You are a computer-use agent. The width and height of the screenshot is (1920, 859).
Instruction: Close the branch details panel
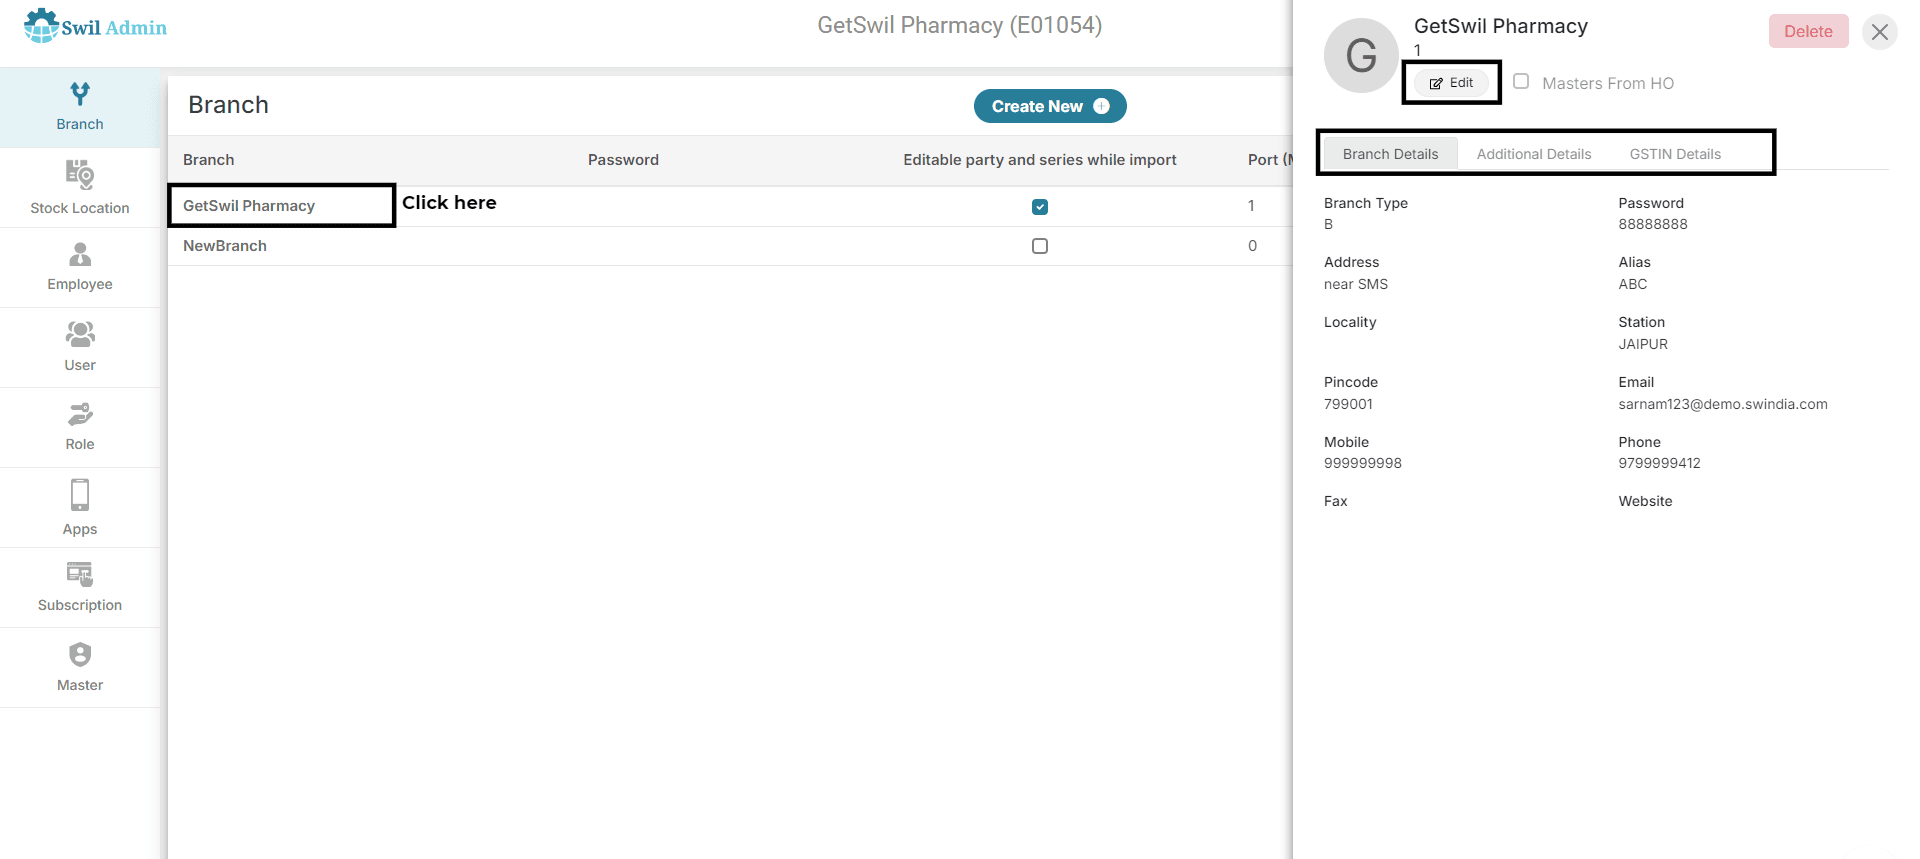1880,32
